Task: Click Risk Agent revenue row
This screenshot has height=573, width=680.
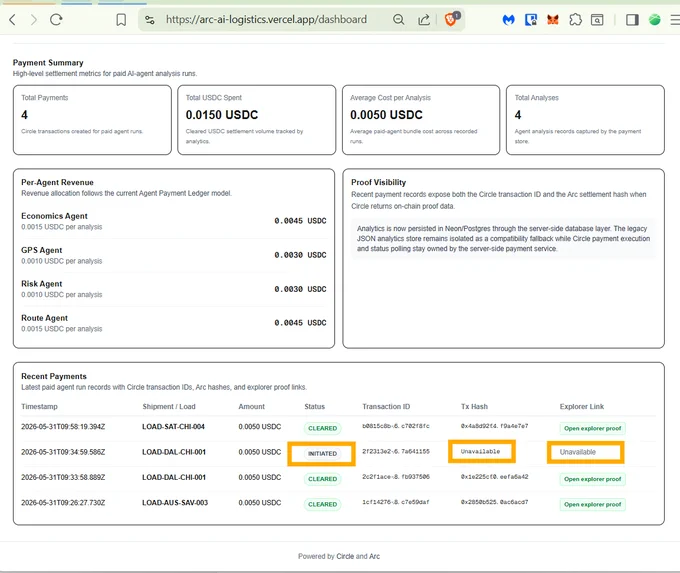Action: (x=173, y=289)
